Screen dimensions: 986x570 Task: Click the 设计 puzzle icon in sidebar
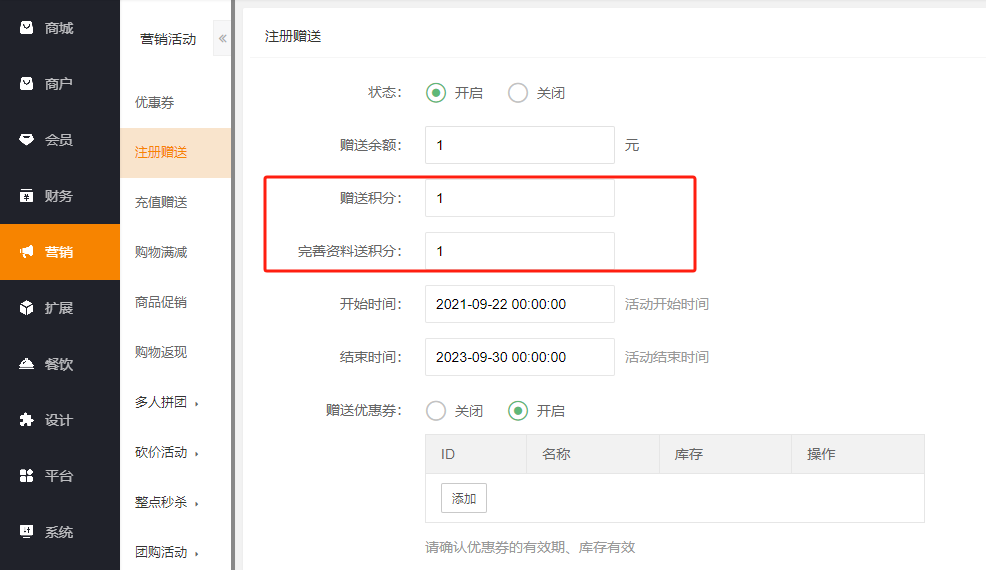click(x=27, y=420)
